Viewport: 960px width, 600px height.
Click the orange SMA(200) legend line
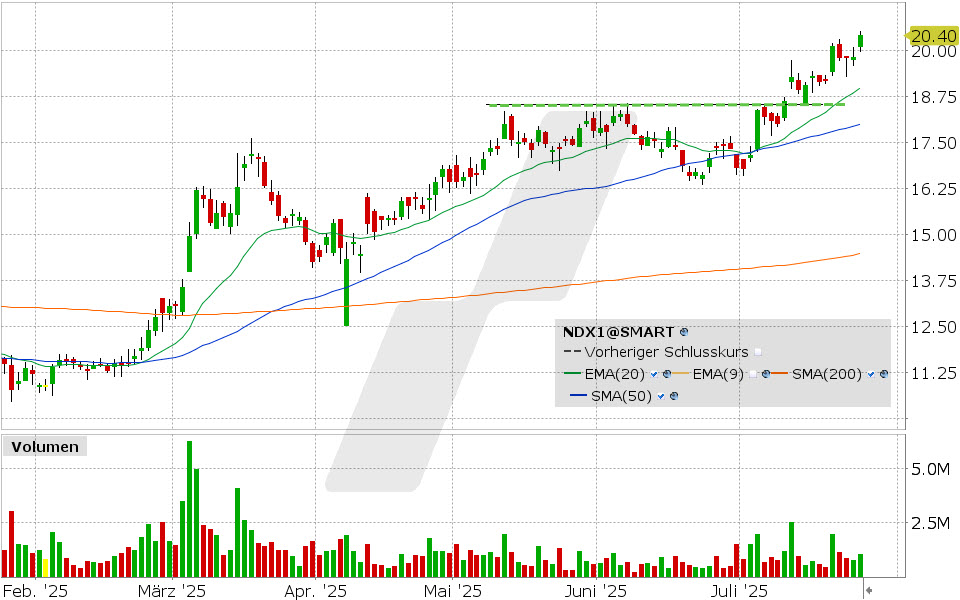(x=779, y=373)
